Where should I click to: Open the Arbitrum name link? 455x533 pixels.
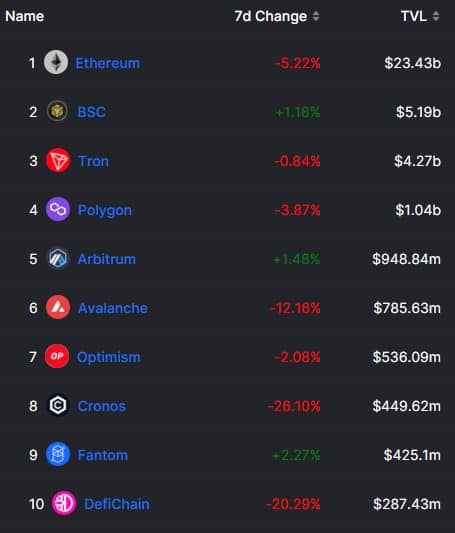coord(107,259)
